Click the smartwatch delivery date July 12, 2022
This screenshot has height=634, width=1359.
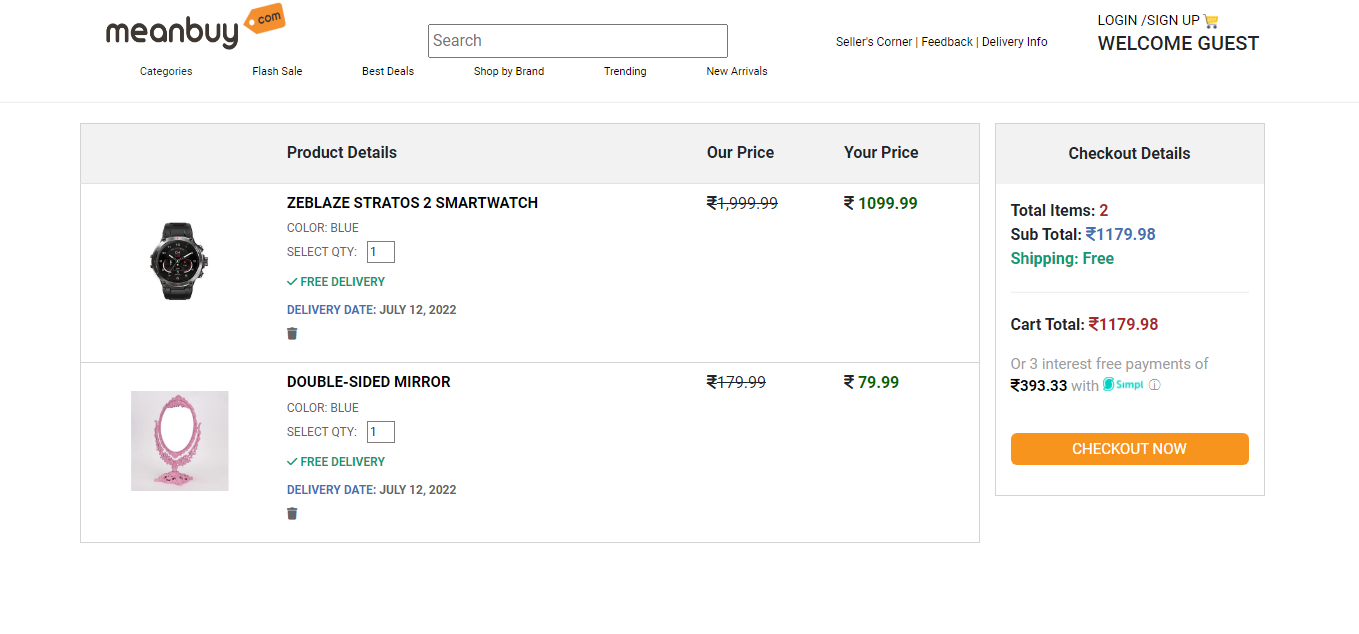click(x=372, y=310)
